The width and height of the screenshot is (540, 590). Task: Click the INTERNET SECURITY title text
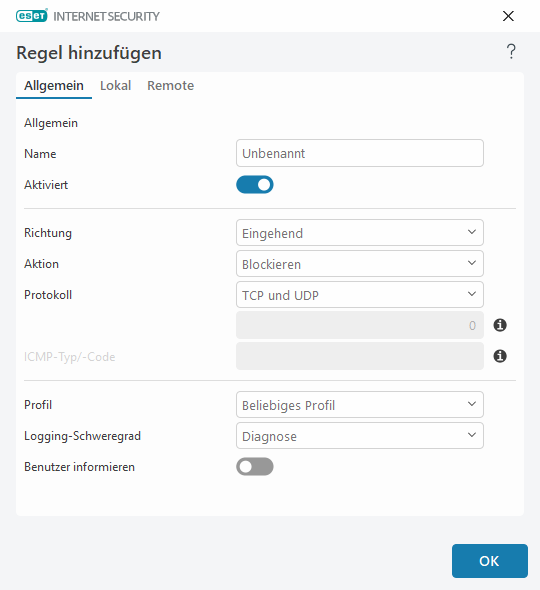coord(106,16)
